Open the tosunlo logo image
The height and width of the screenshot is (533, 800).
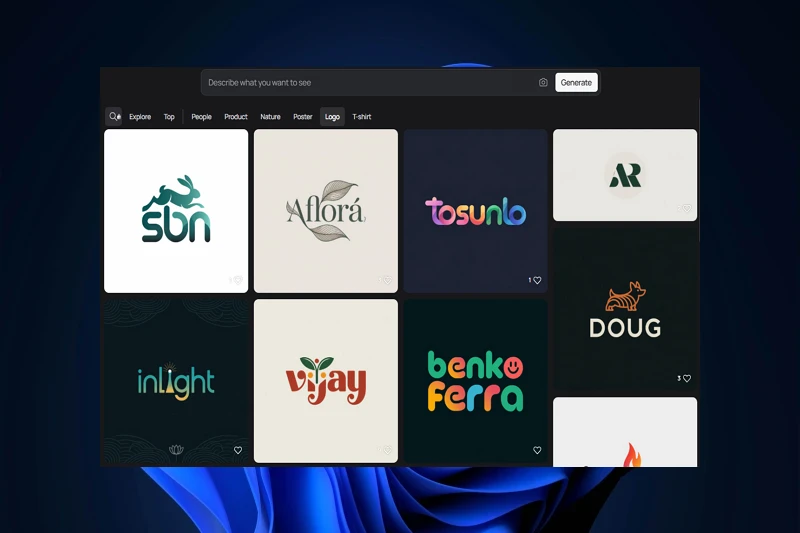[x=476, y=211]
